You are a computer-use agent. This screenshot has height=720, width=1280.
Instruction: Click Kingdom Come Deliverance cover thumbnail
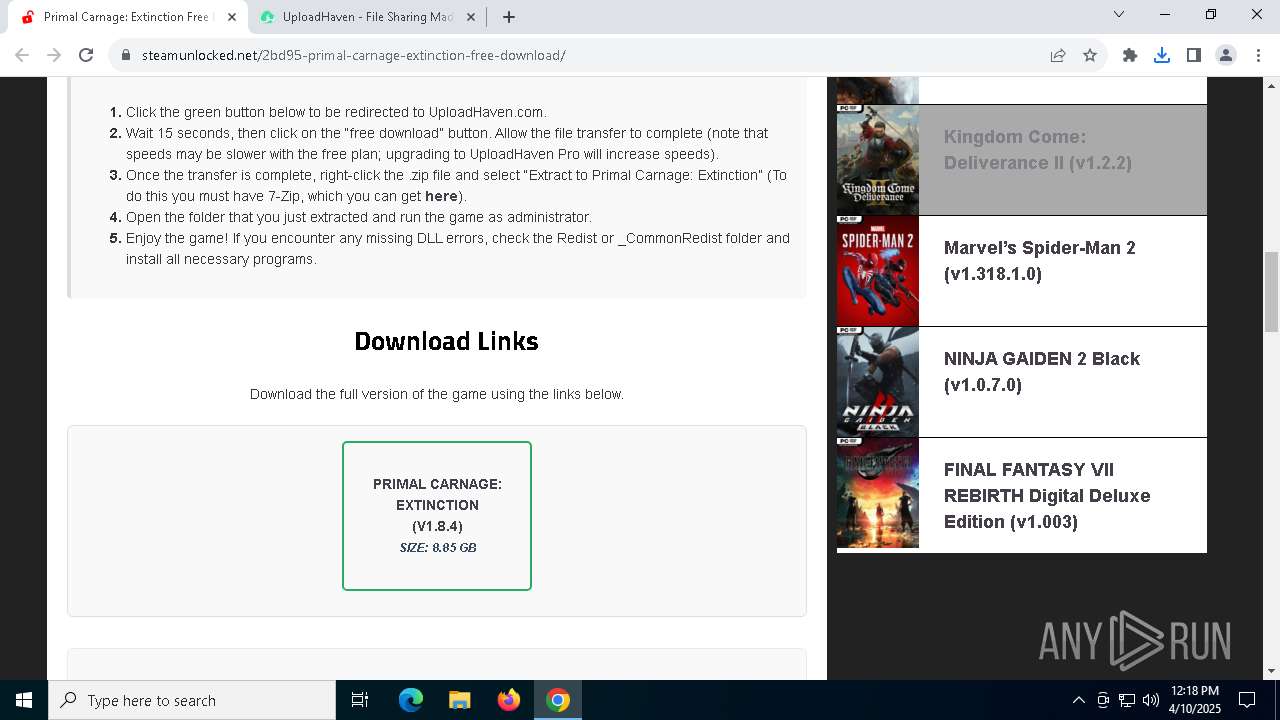[878, 160]
